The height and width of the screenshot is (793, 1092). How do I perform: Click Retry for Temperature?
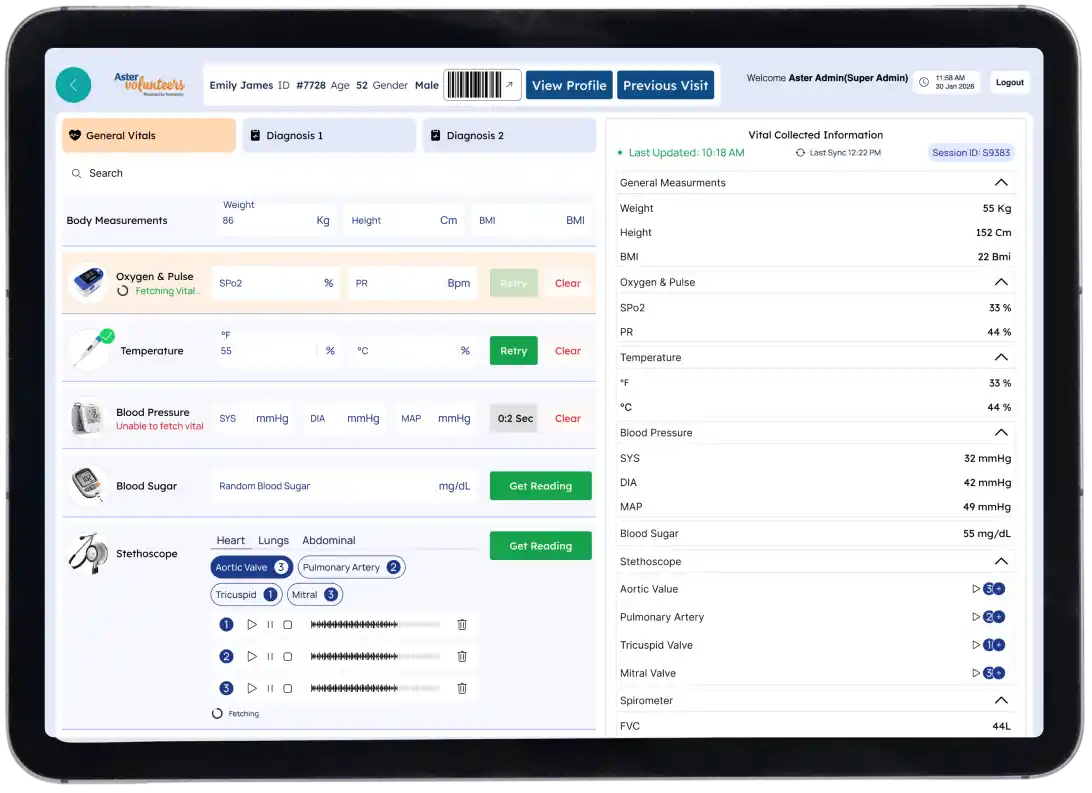tap(513, 351)
